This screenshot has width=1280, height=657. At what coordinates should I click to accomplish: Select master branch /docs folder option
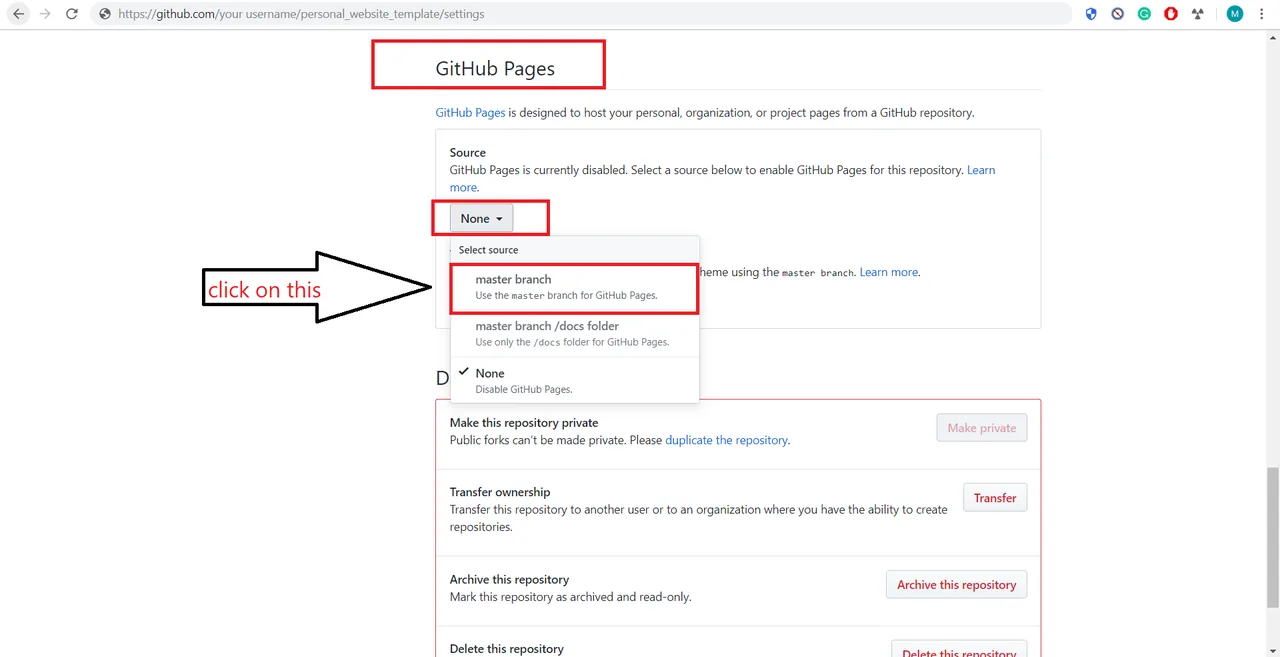click(x=574, y=334)
